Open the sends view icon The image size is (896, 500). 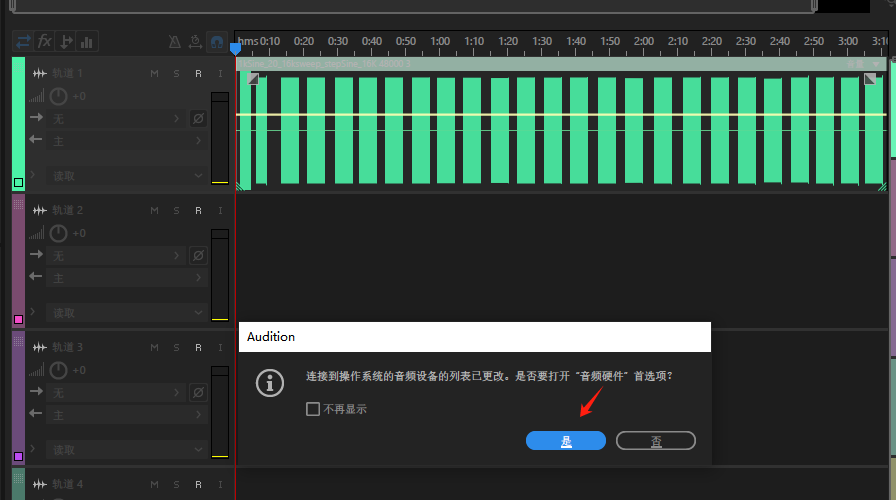click(x=66, y=42)
